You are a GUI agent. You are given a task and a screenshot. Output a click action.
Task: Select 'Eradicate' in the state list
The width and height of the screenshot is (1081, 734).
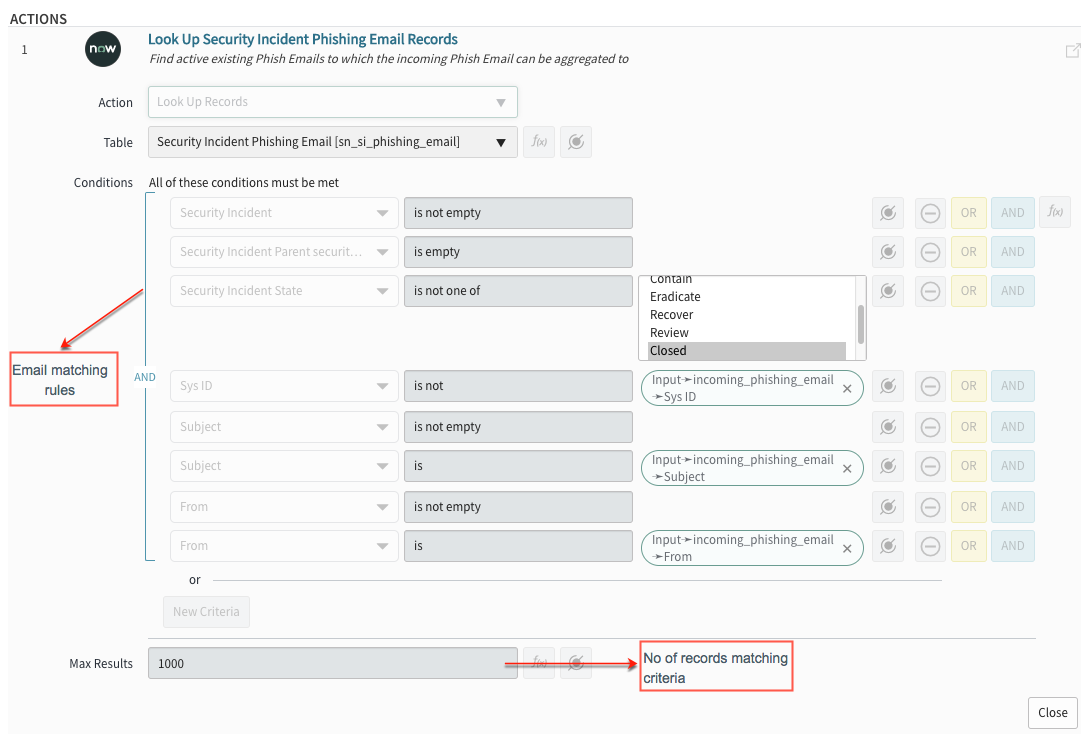tap(747, 297)
